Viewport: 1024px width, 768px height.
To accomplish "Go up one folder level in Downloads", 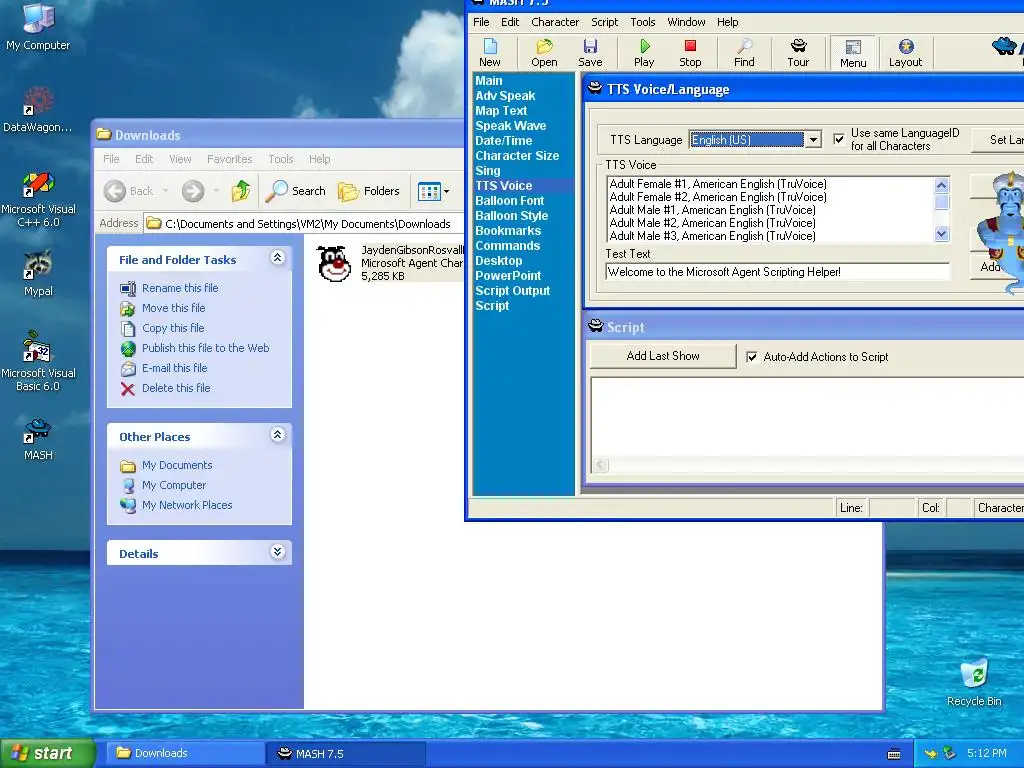I will pyautogui.click(x=240, y=191).
